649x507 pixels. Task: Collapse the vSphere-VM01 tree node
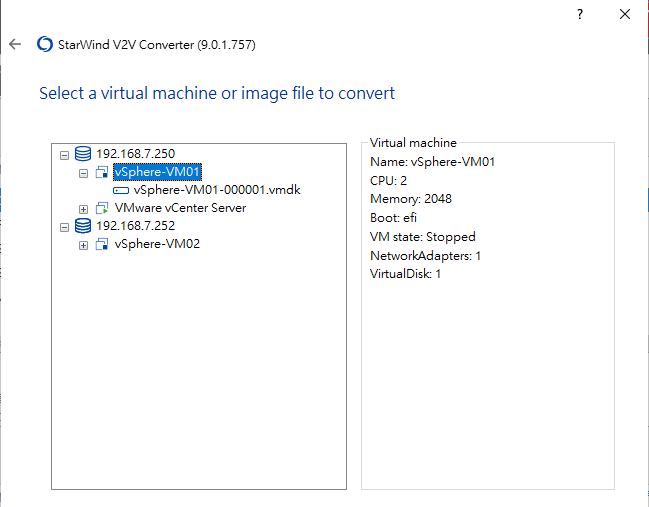click(84, 173)
